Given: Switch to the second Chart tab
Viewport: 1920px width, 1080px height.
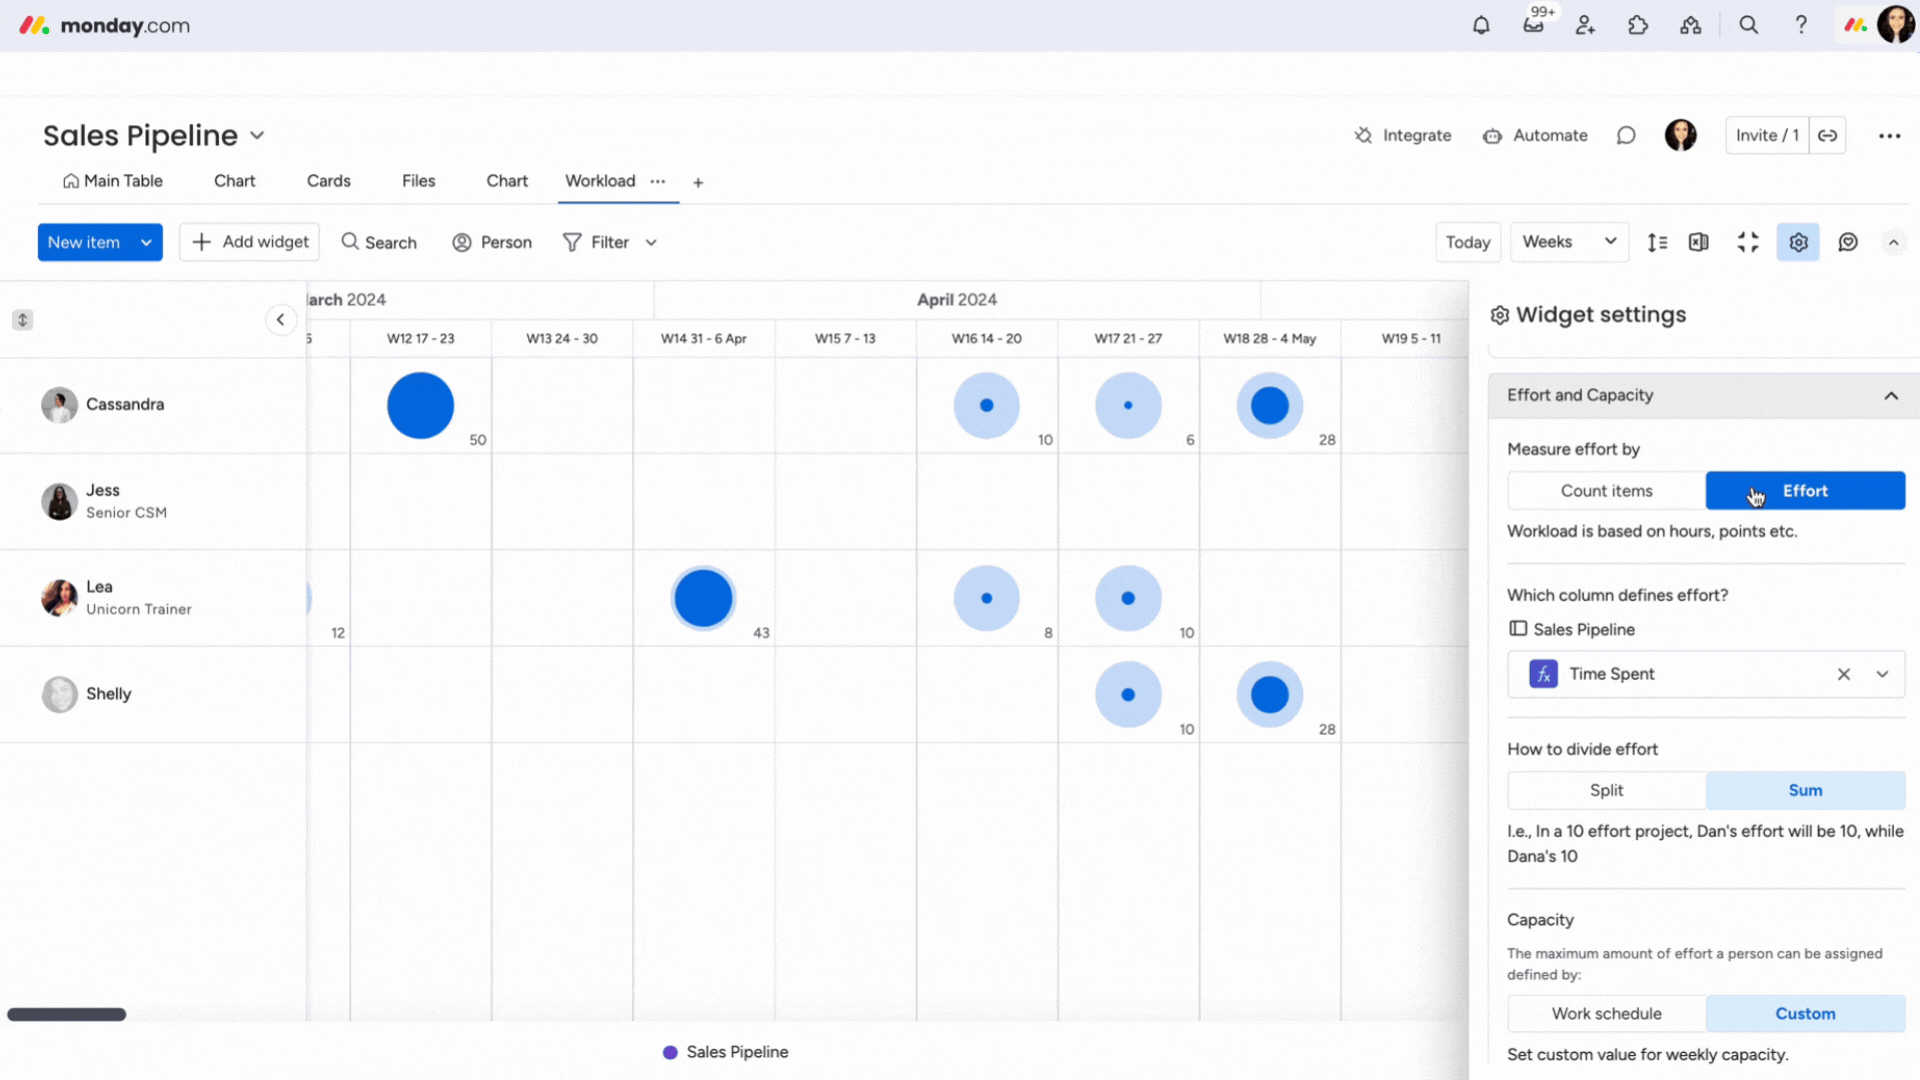Looking at the screenshot, I should [x=507, y=181].
